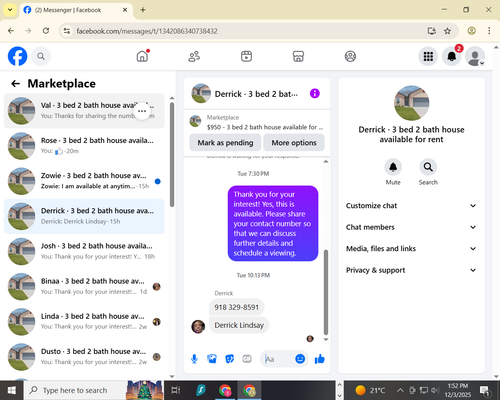Viewport: 500px width, 400px height.
Task: Open the Friends icon in top navigation
Action: (x=194, y=56)
